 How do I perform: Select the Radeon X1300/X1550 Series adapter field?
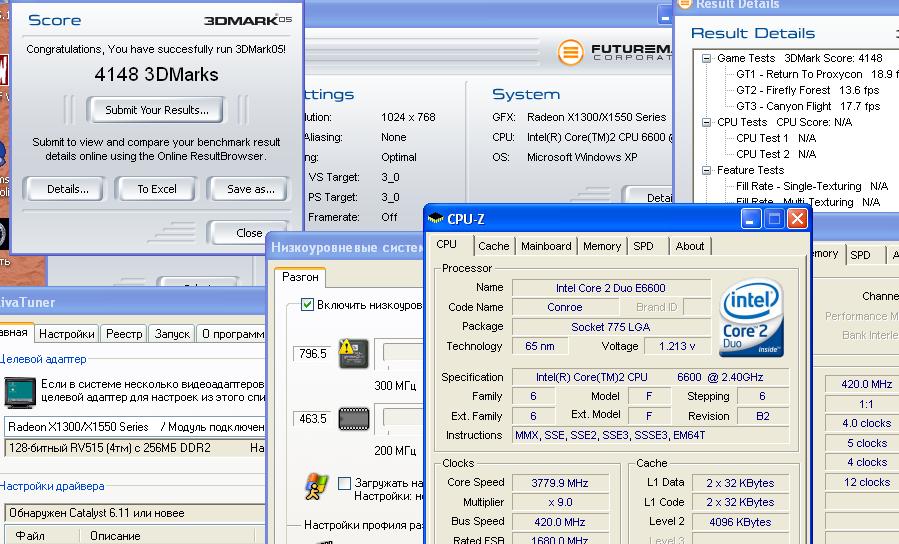pyautogui.click(x=135, y=426)
